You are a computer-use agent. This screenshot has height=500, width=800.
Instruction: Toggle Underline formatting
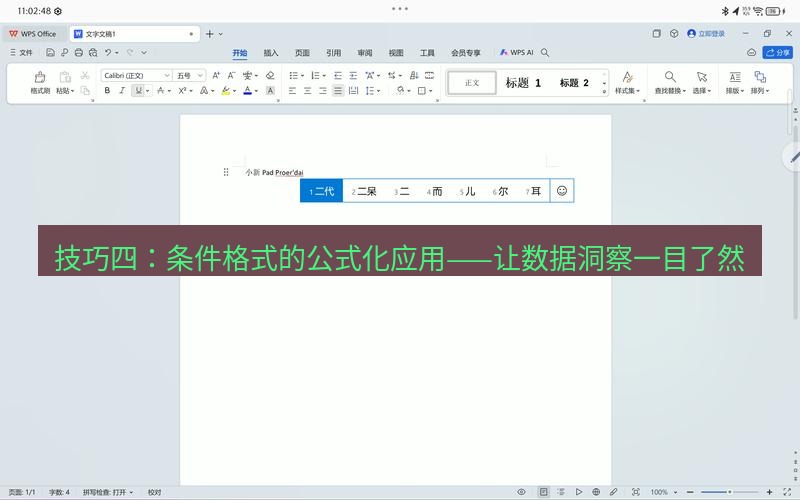138,91
